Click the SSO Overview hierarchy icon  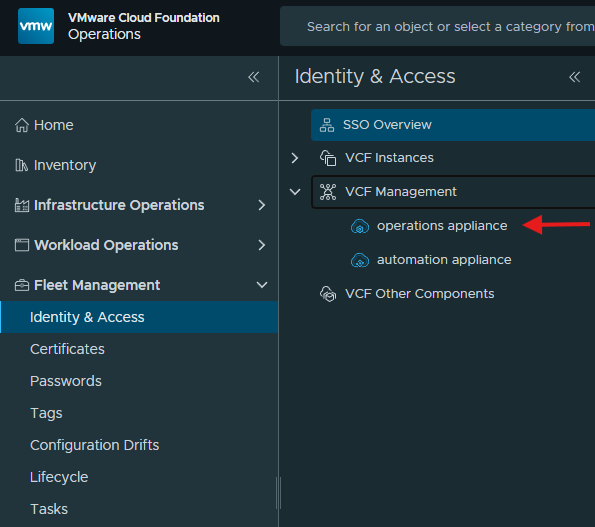(x=327, y=125)
